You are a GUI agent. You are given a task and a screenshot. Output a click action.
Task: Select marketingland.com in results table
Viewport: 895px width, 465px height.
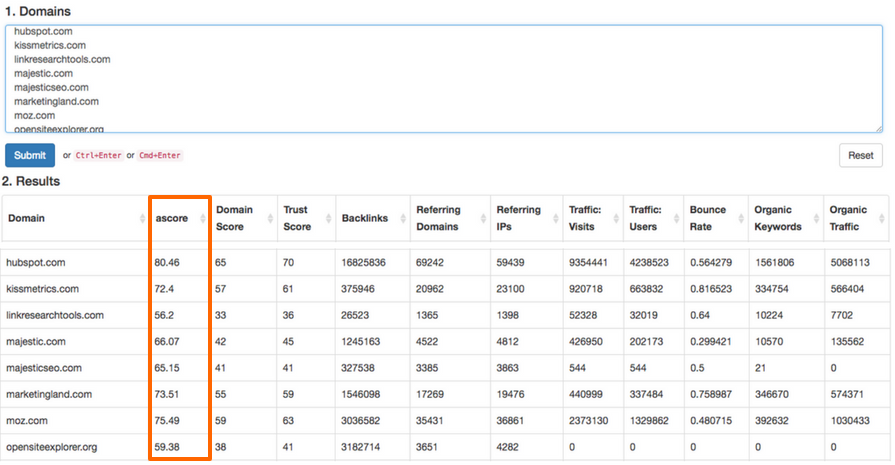[49, 394]
